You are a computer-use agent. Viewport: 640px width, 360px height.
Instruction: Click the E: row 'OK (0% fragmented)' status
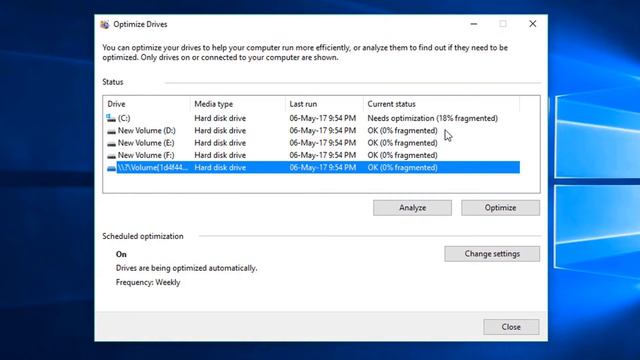point(402,143)
